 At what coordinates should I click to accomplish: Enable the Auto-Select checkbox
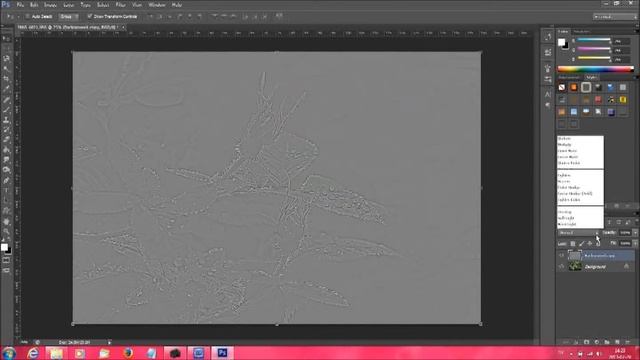point(27,16)
